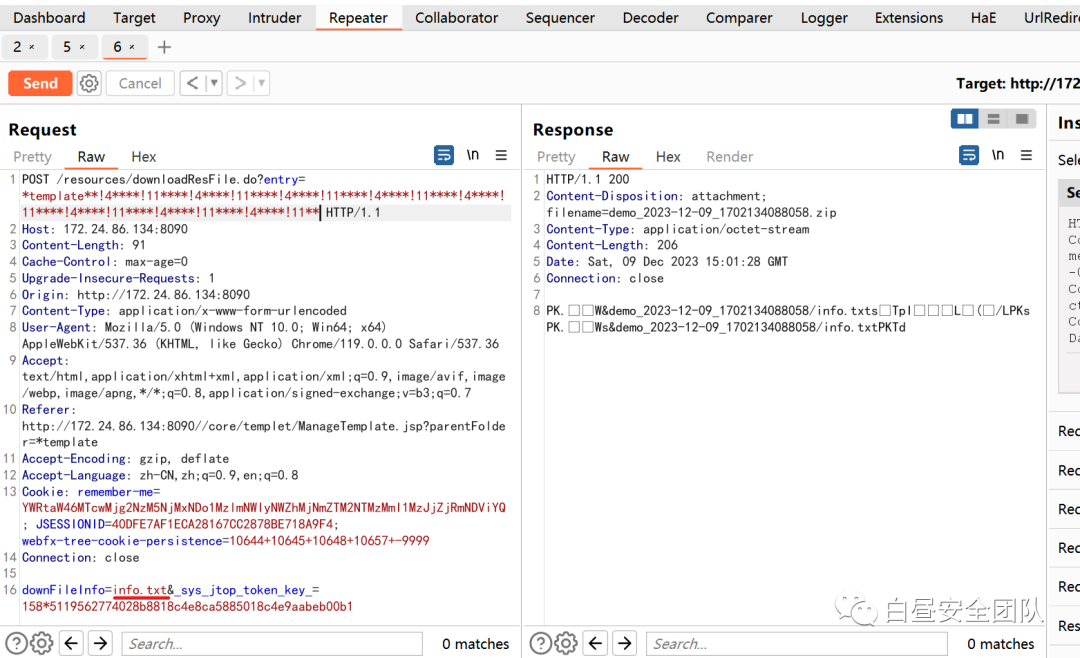The width and height of the screenshot is (1080, 658).
Task: Select Request Raw view tab
Action: pyautogui.click(x=91, y=156)
